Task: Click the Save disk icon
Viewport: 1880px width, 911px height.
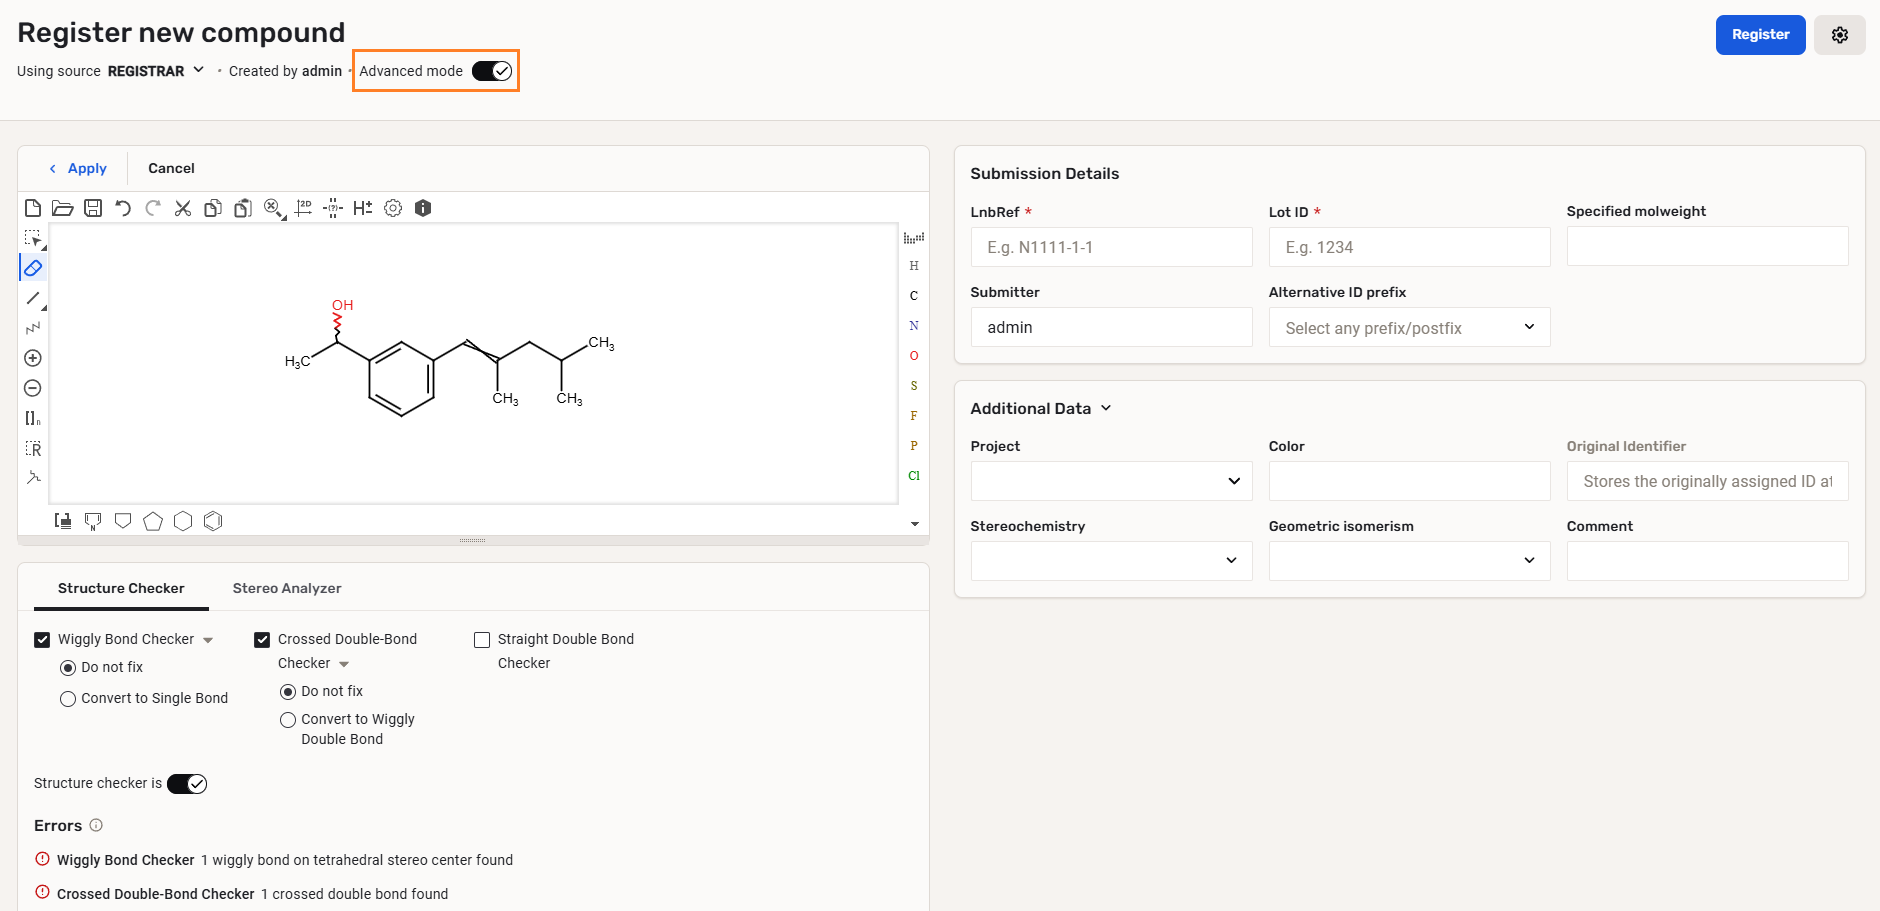Action: point(93,208)
